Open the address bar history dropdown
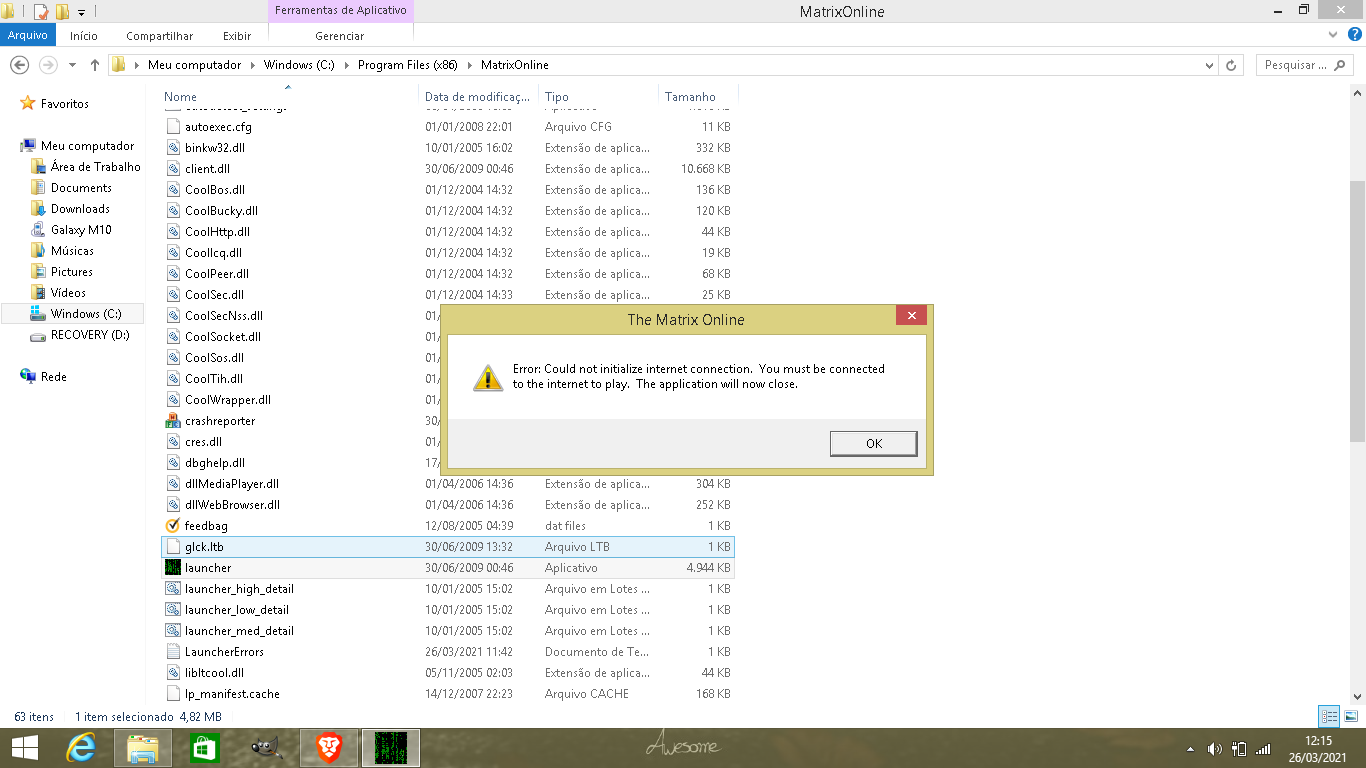 (1209, 65)
